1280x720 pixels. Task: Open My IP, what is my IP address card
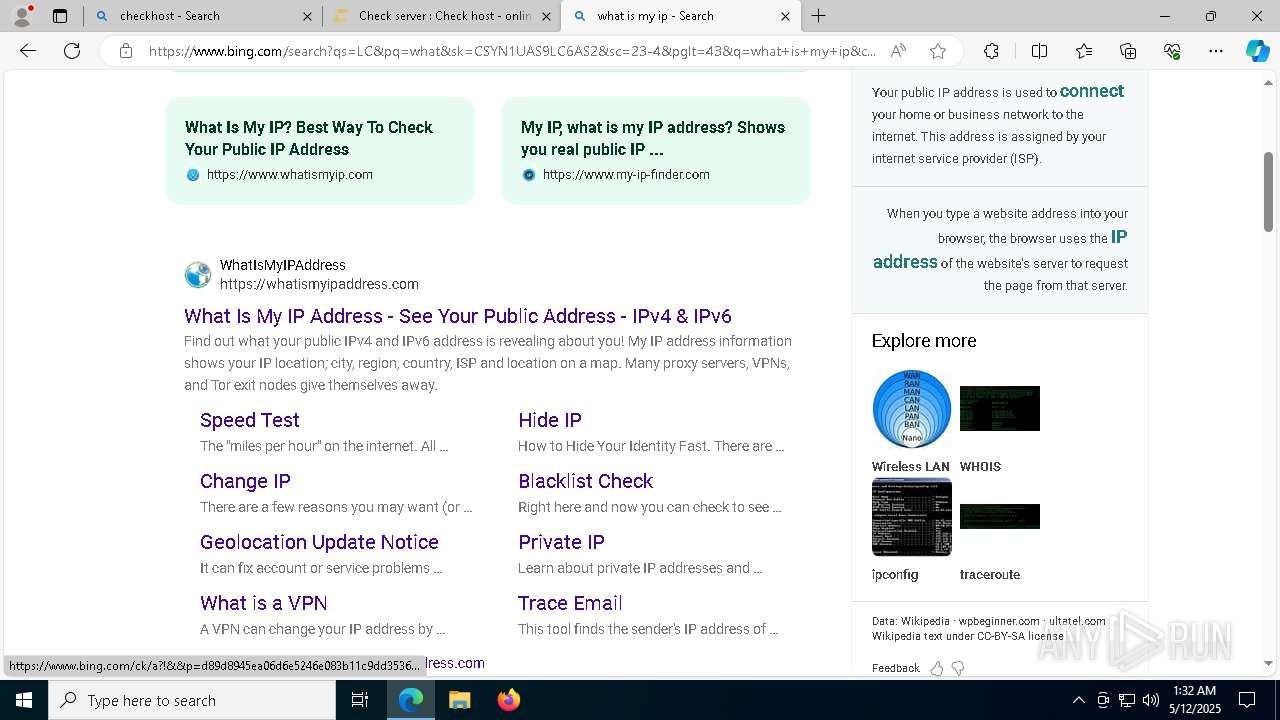pos(656,150)
